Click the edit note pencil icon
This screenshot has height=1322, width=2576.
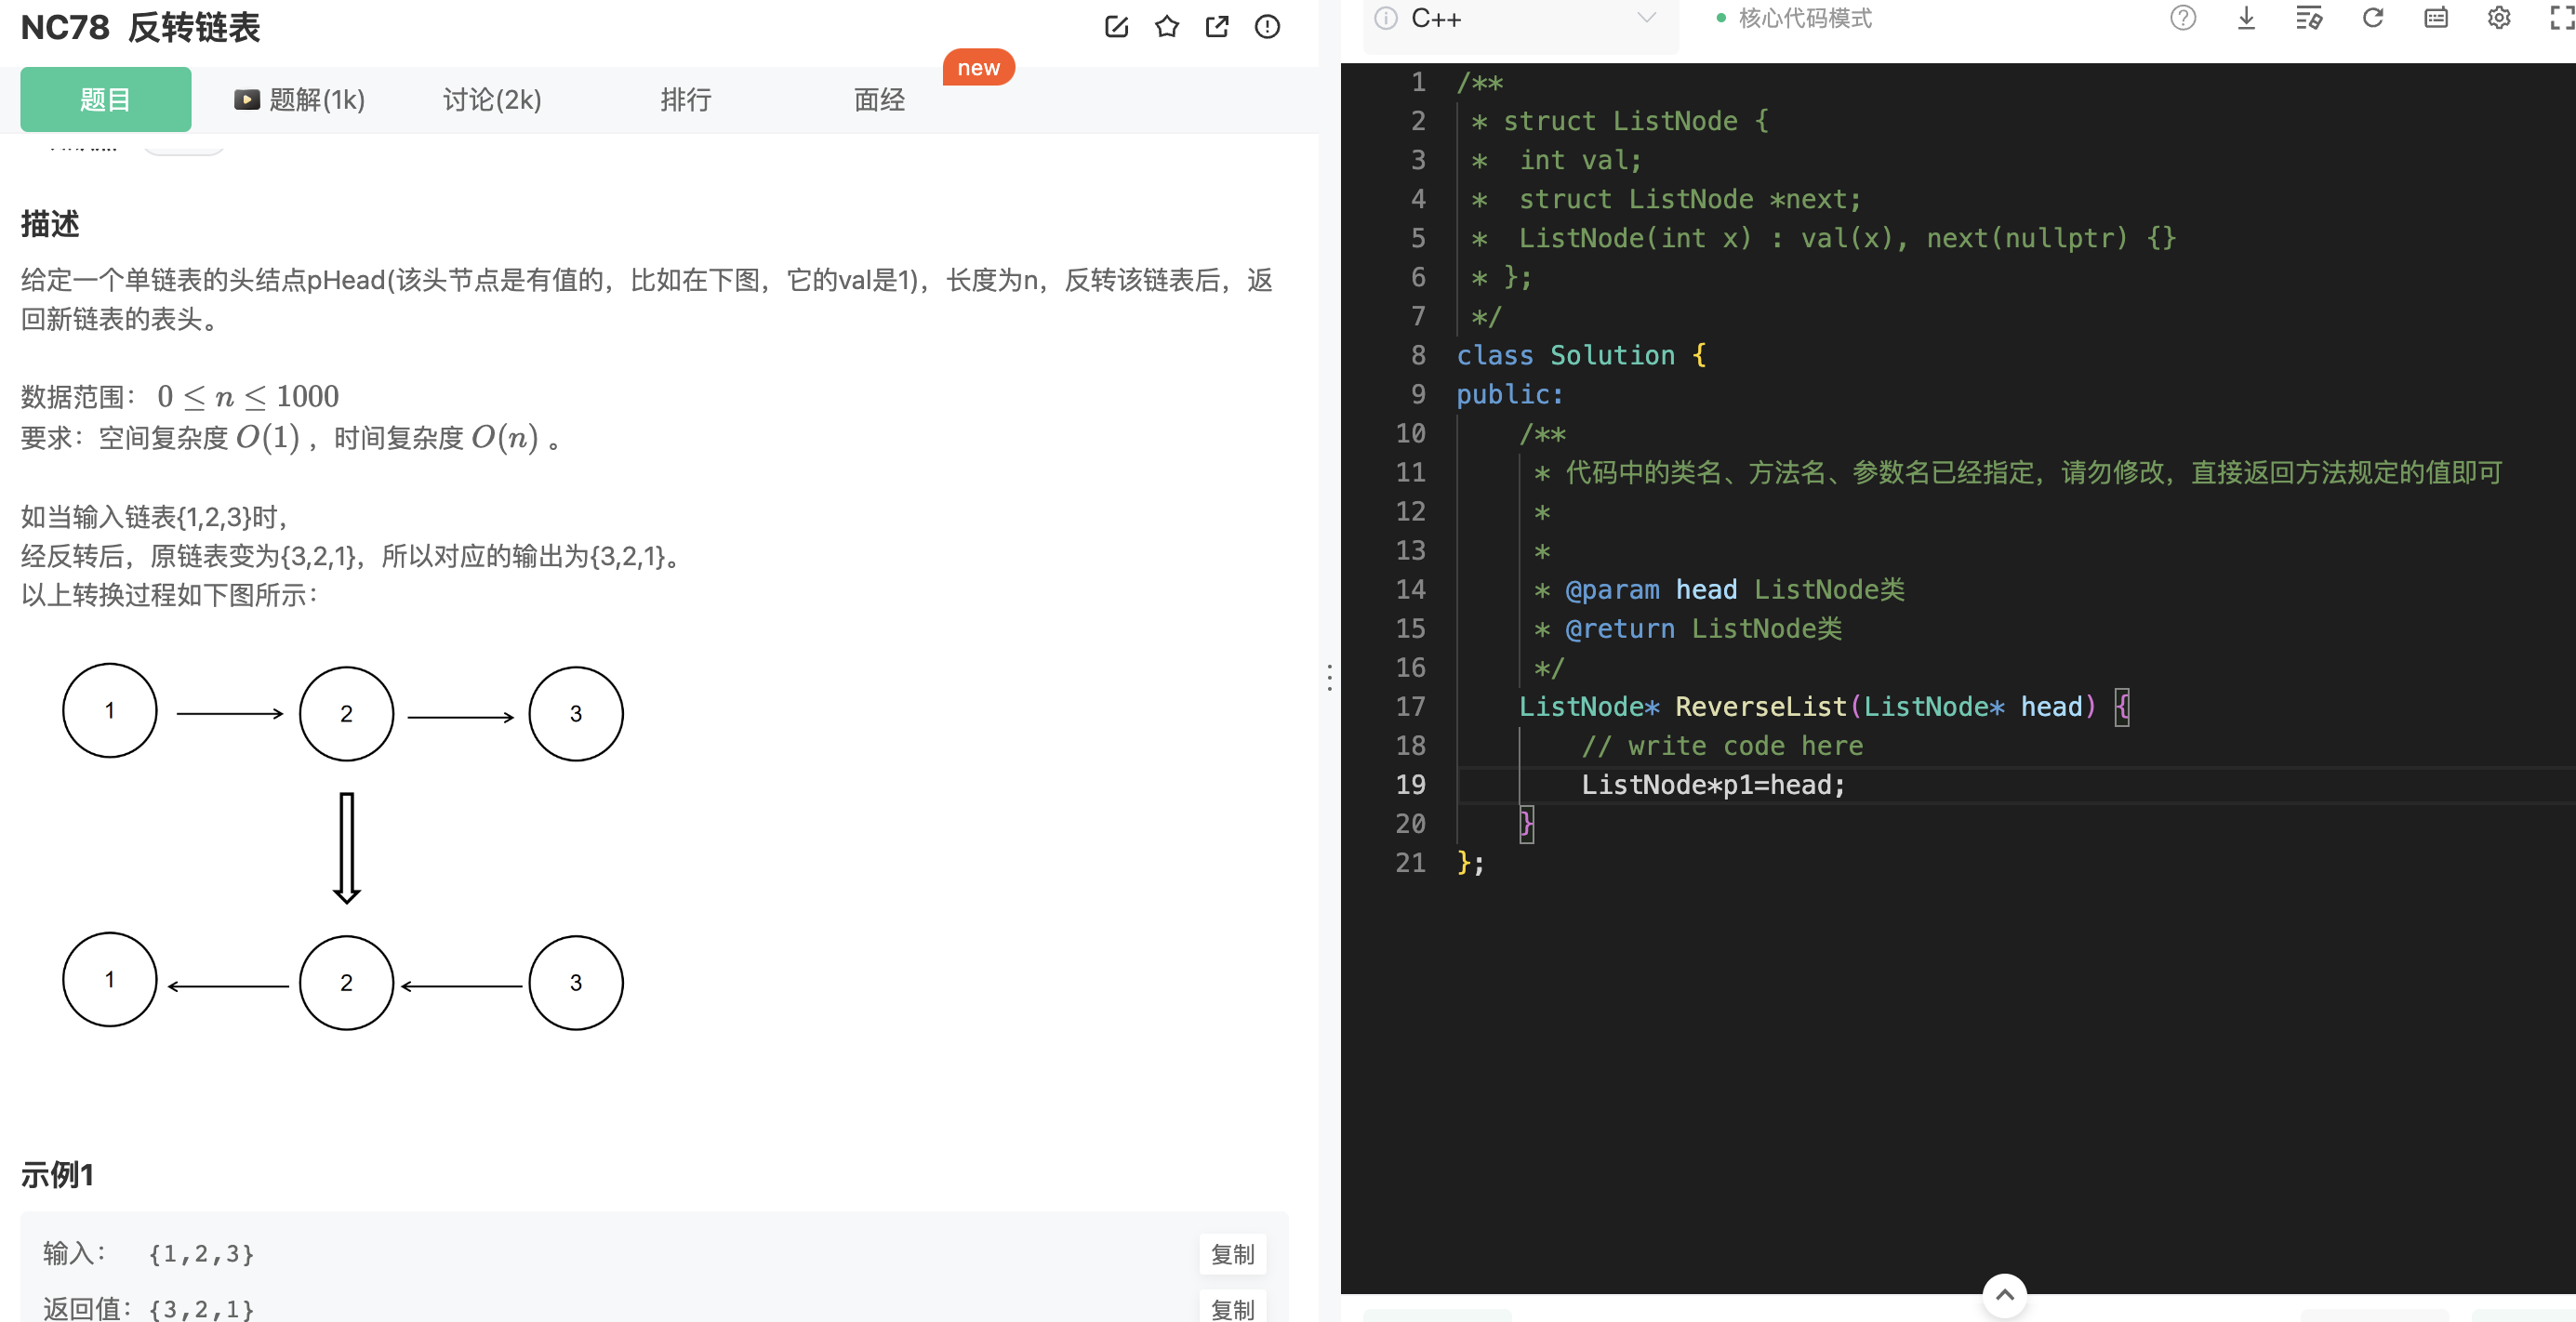tap(1116, 27)
